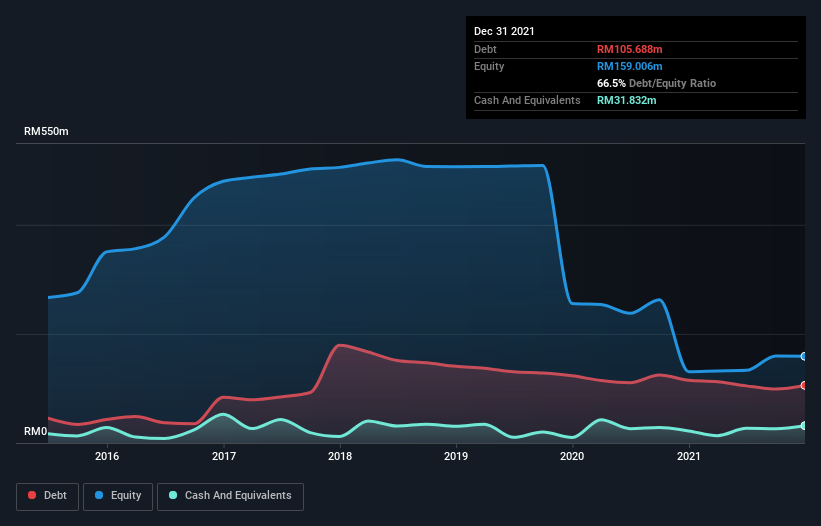Click the 2021 x-axis label
This screenshot has width=821, height=526.
point(689,456)
